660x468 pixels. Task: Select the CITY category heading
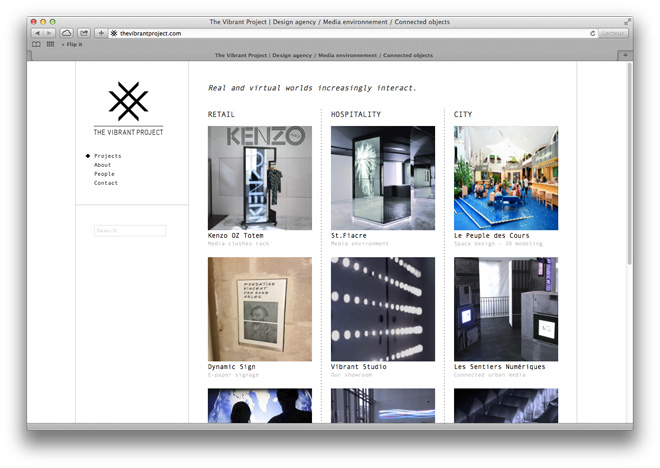point(463,114)
